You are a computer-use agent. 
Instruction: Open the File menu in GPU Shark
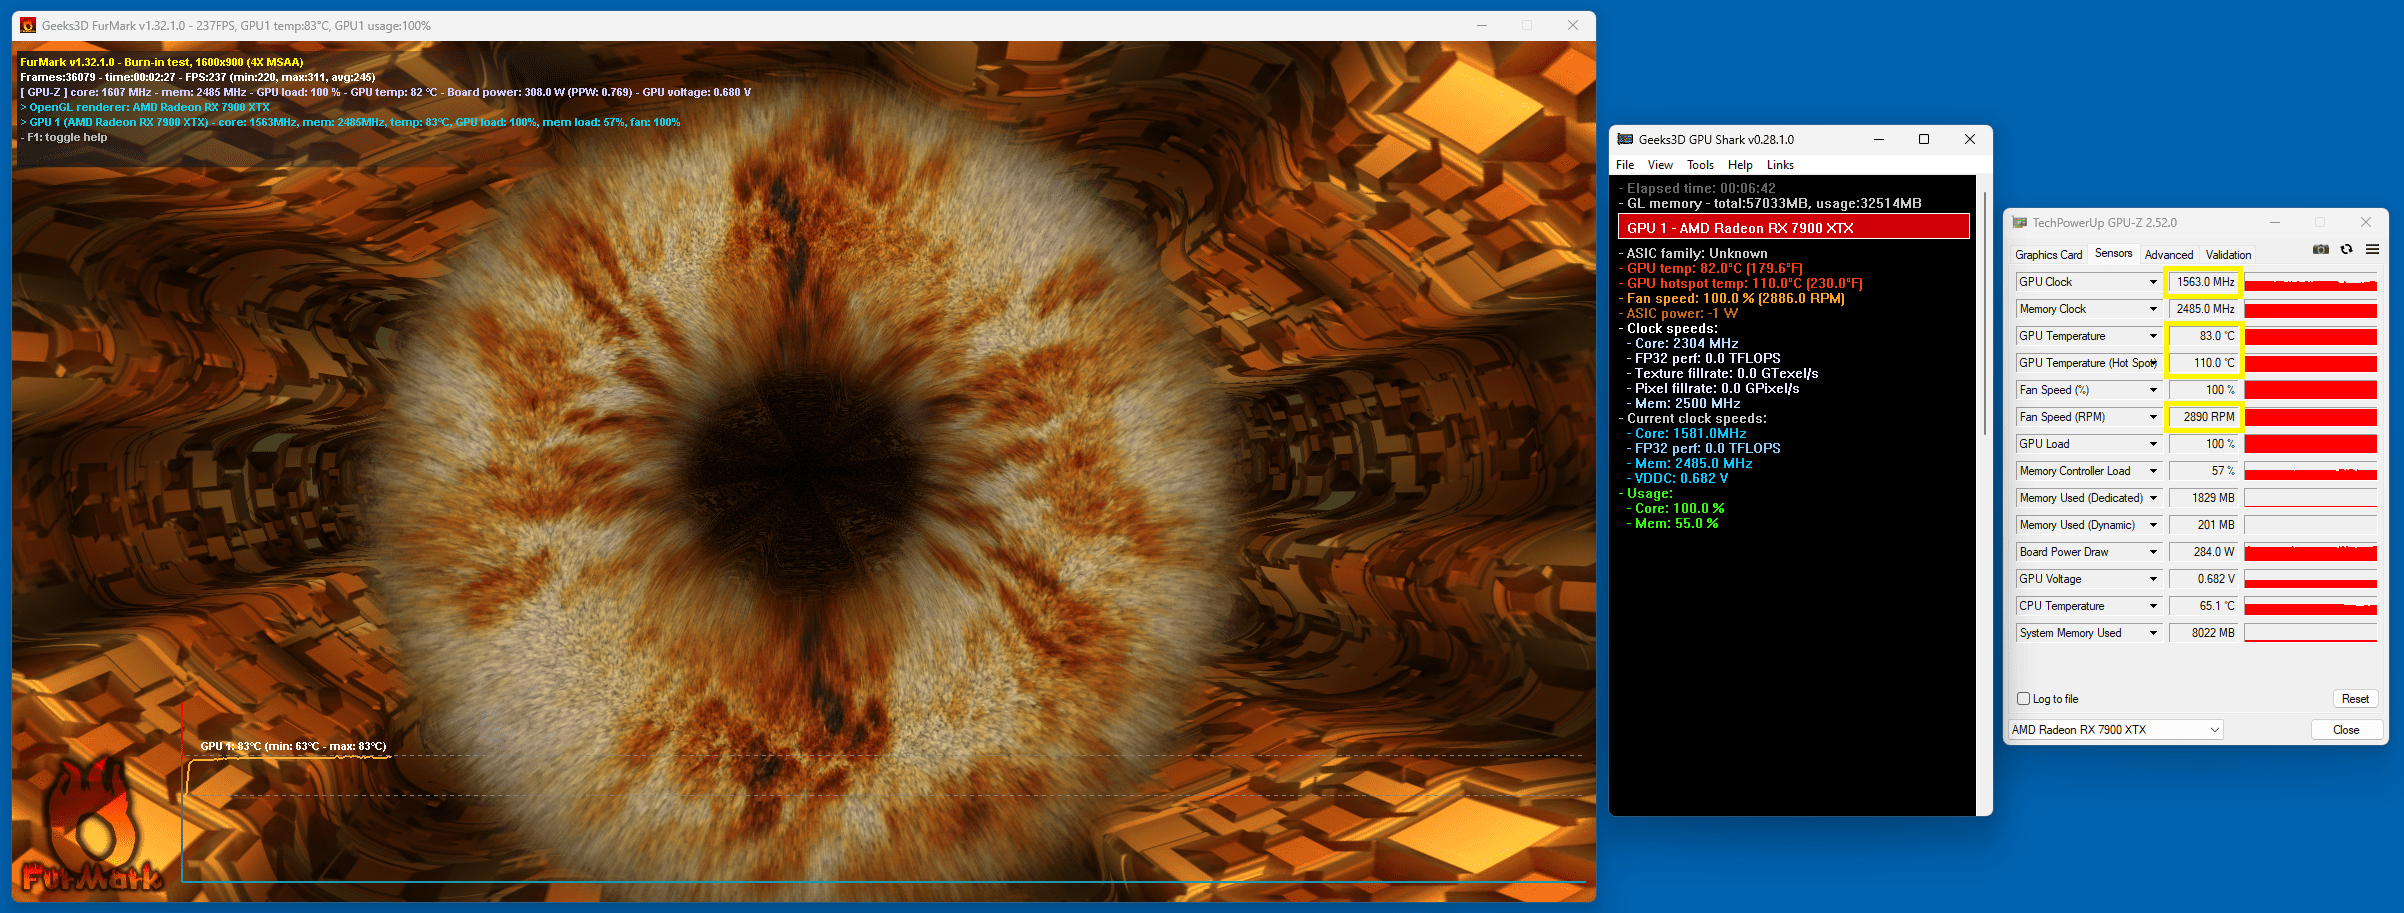point(1625,165)
